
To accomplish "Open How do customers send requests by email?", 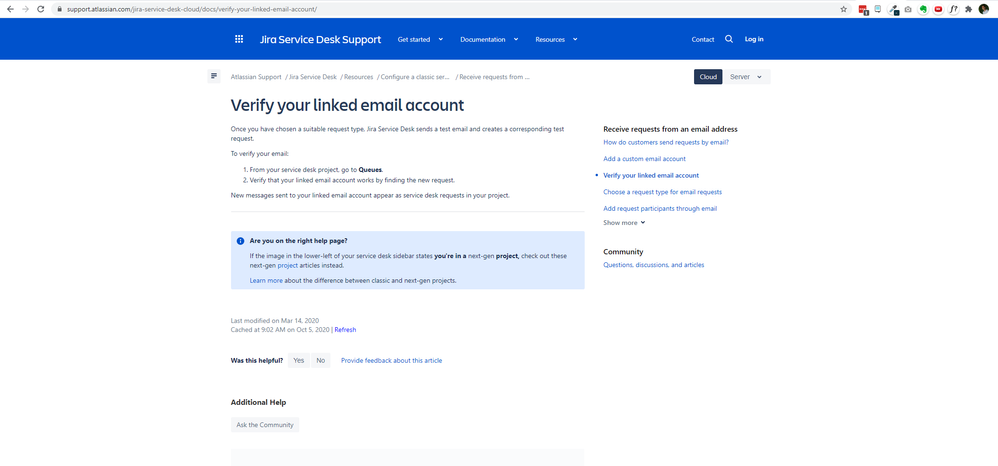I will pos(666,142).
